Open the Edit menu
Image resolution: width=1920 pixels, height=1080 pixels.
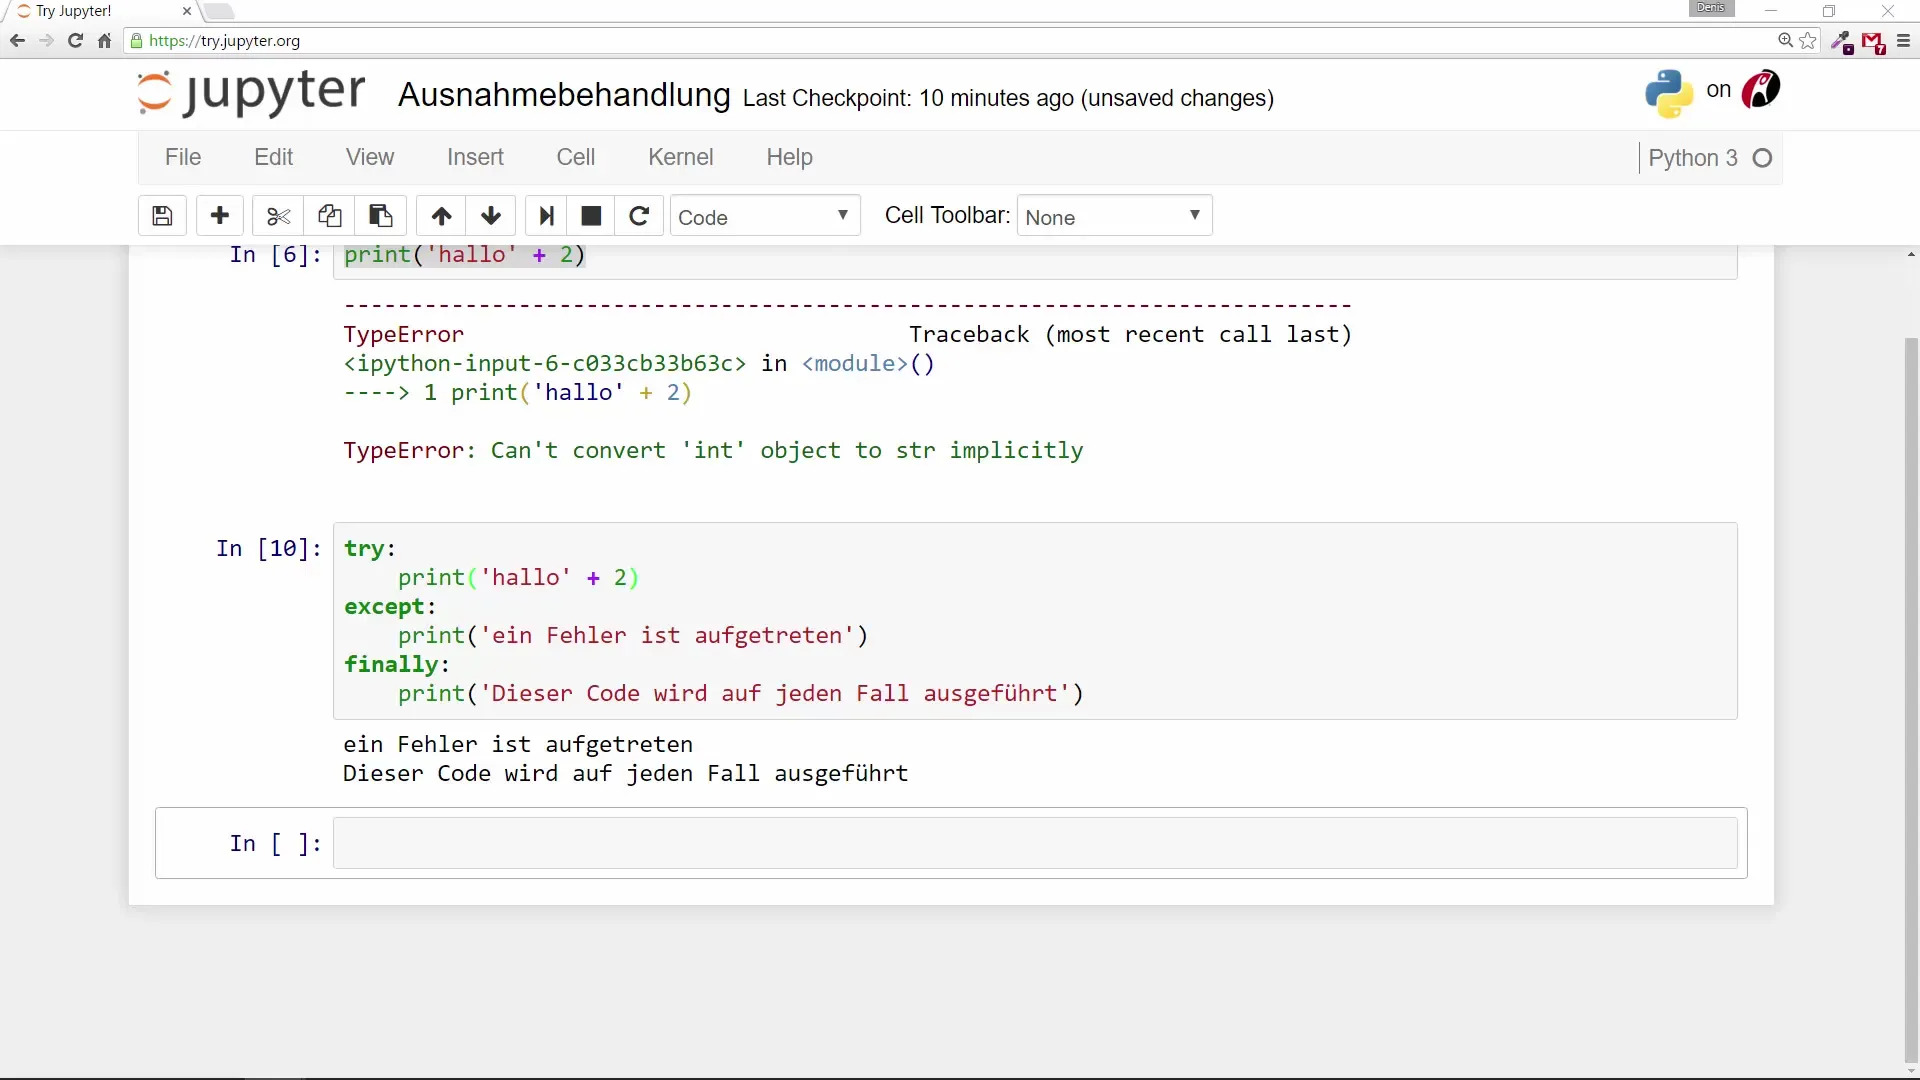273,157
